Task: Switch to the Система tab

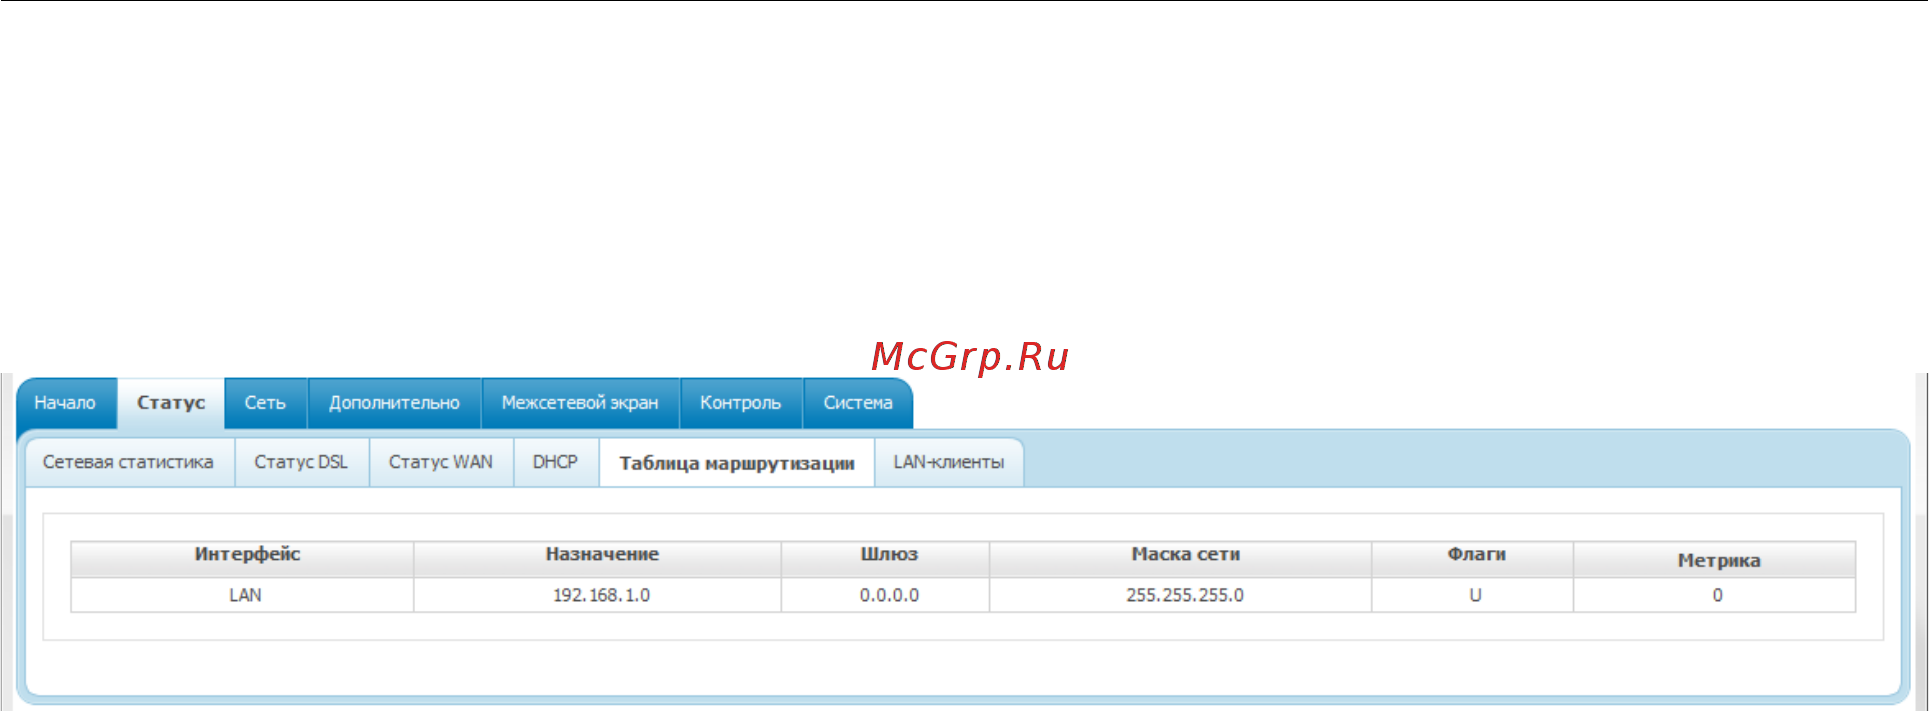Action: (858, 403)
